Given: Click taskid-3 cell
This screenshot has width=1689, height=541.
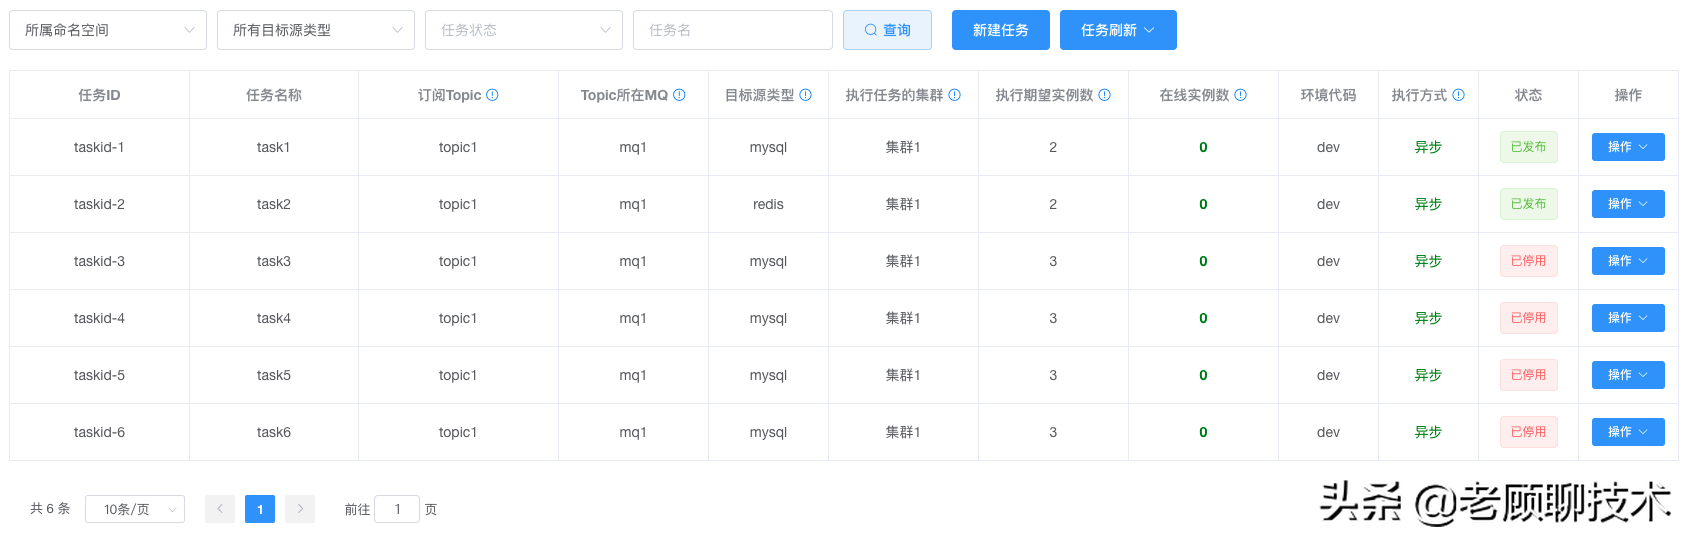Looking at the screenshot, I should point(99,261).
